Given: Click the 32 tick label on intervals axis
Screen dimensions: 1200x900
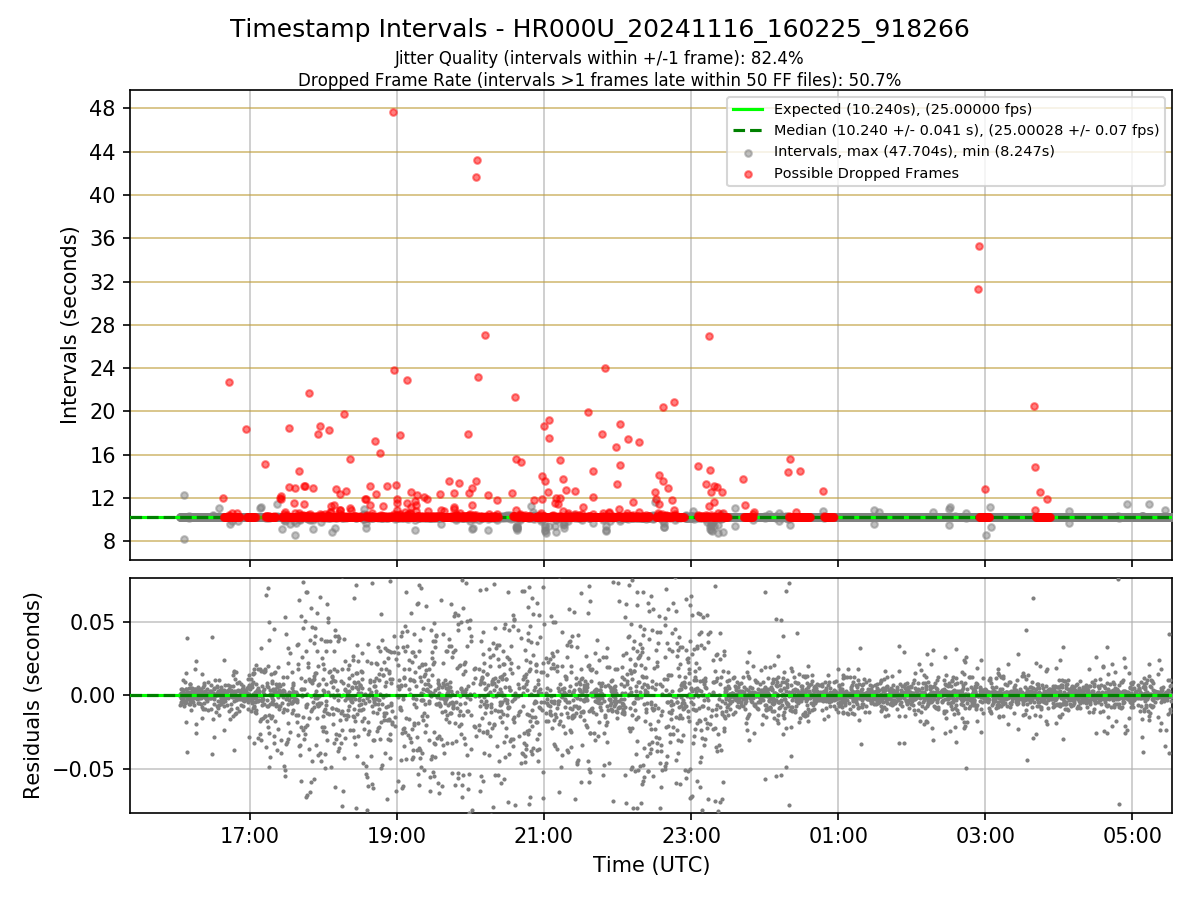Looking at the screenshot, I should (103, 282).
